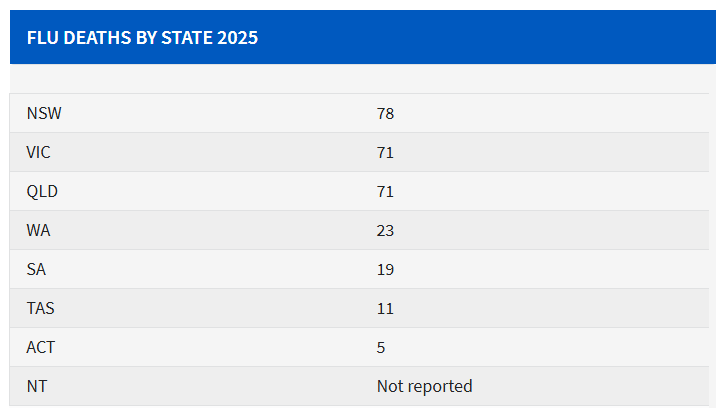Screen dimensions: 724x408
Task: Select the NT state label
Action: click(x=36, y=387)
